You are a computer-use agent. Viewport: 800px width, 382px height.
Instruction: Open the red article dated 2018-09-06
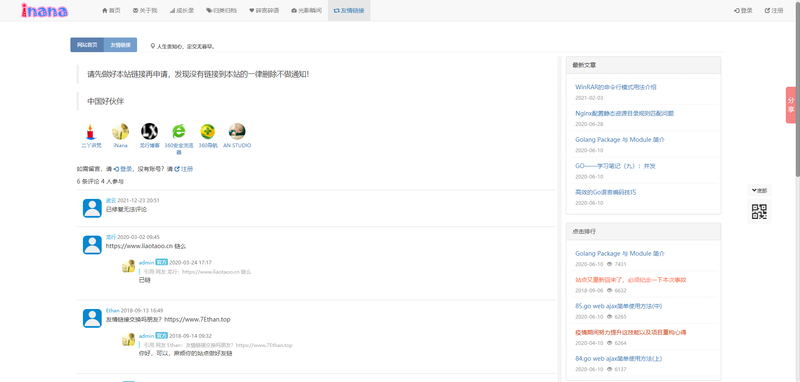click(631, 280)
